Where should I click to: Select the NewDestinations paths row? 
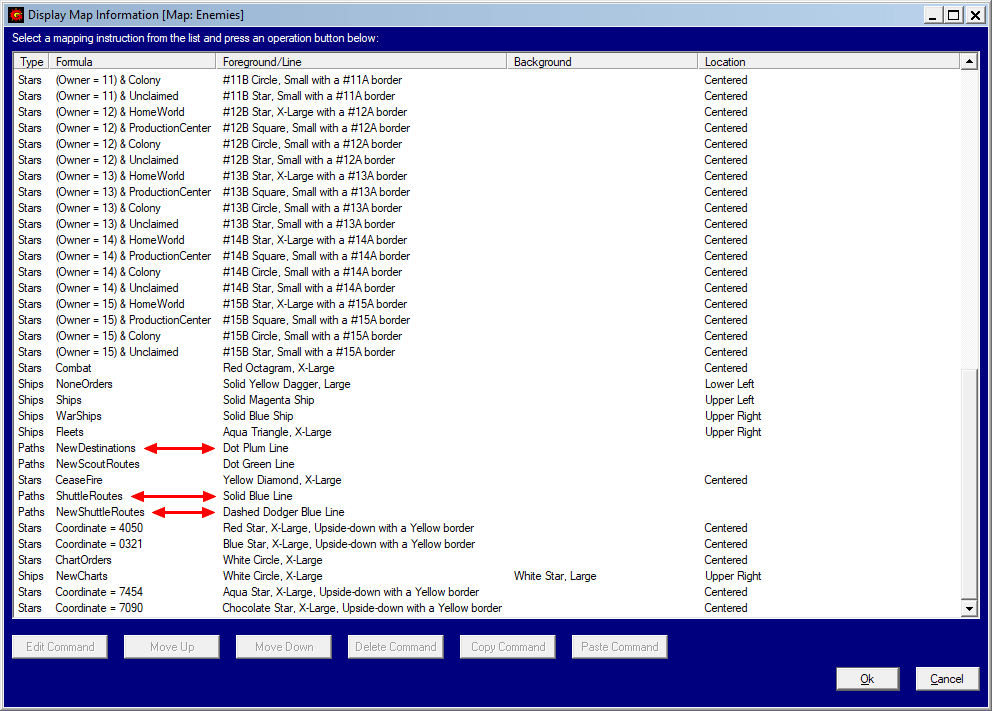pos(95,448)
